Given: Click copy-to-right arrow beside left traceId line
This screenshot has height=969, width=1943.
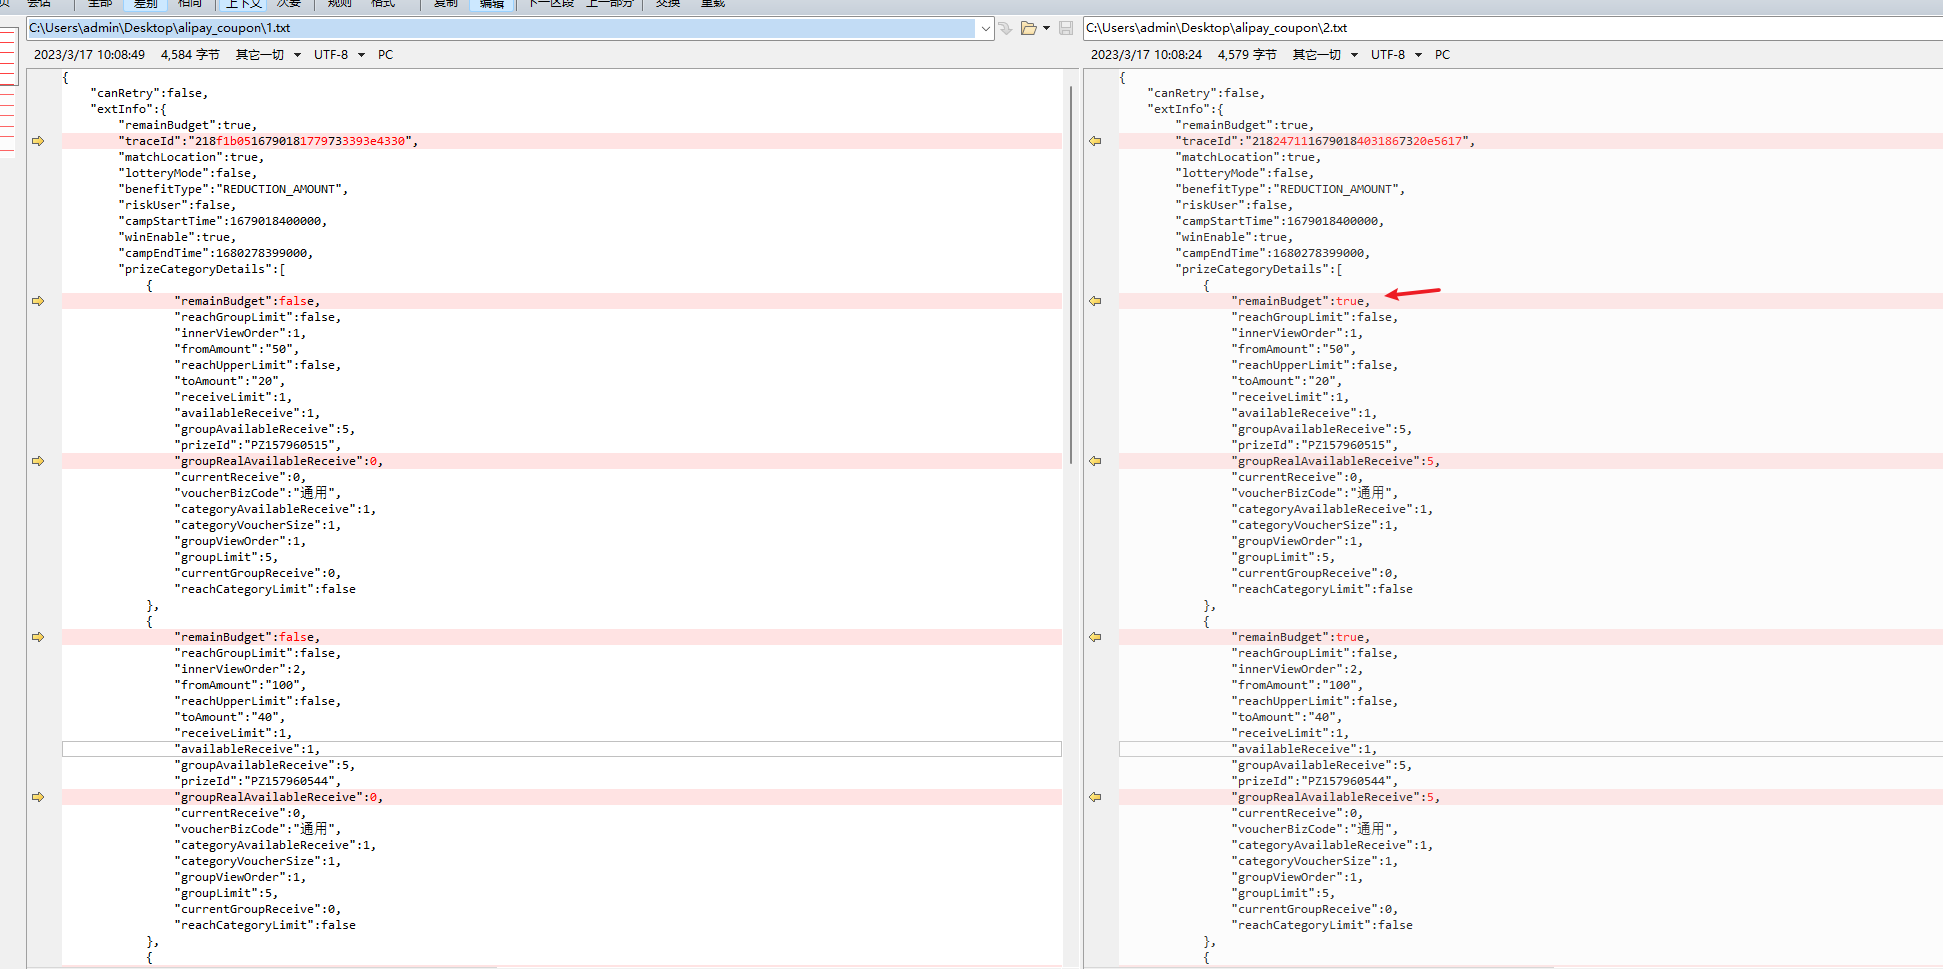Looking at the screenshot, I should [x=38, y=141].
